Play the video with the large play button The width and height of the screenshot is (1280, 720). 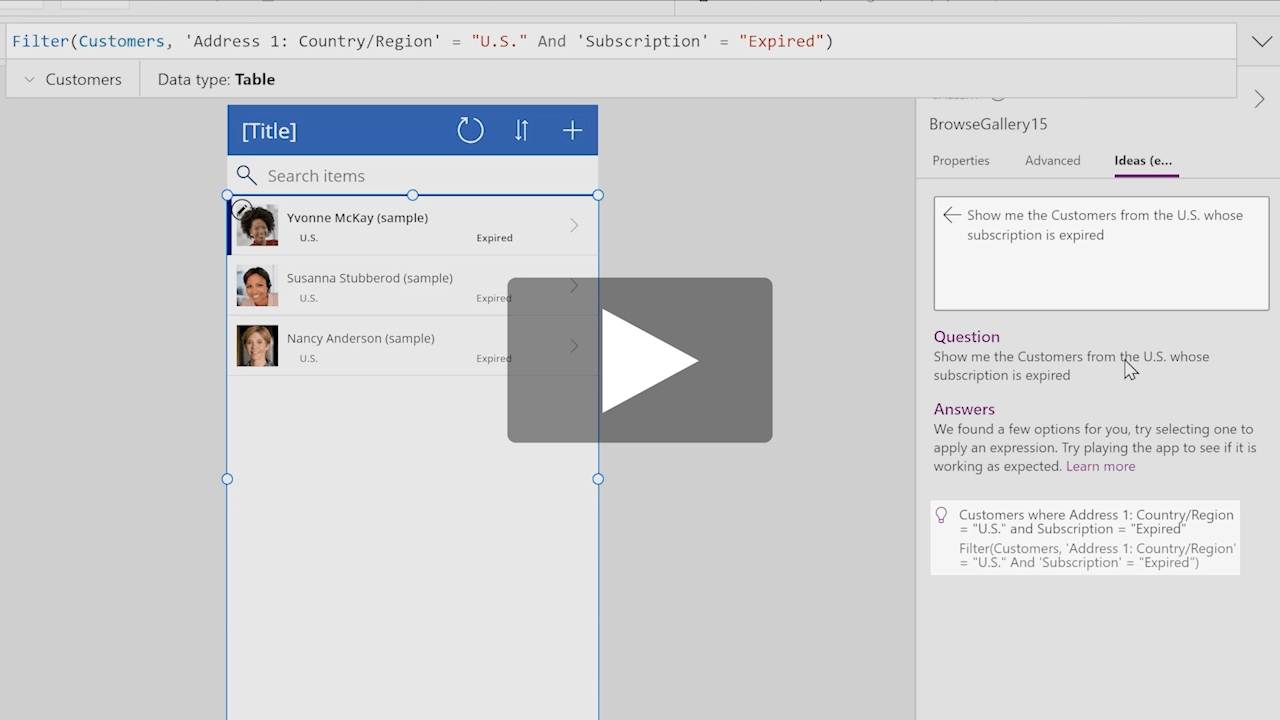coord(640,360)
